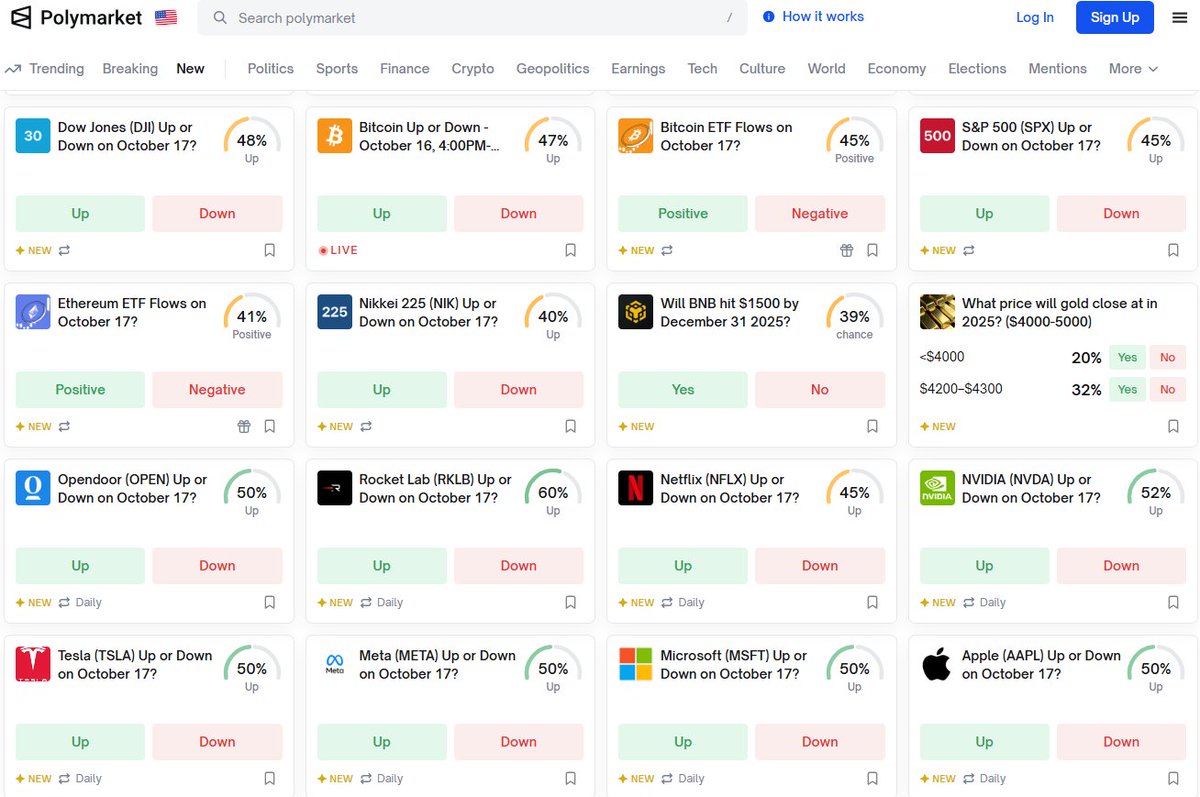Image resolution: width=1200 pixels, height=797 pixels.
Task: Bet Up on Microsoft (MSFT)
Action: click(683, 741)
